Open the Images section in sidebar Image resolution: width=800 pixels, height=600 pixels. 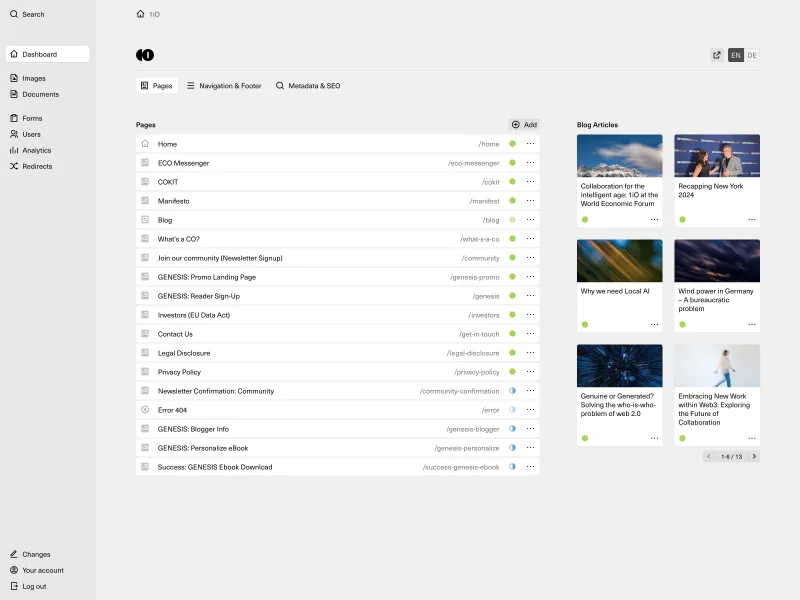33,78
